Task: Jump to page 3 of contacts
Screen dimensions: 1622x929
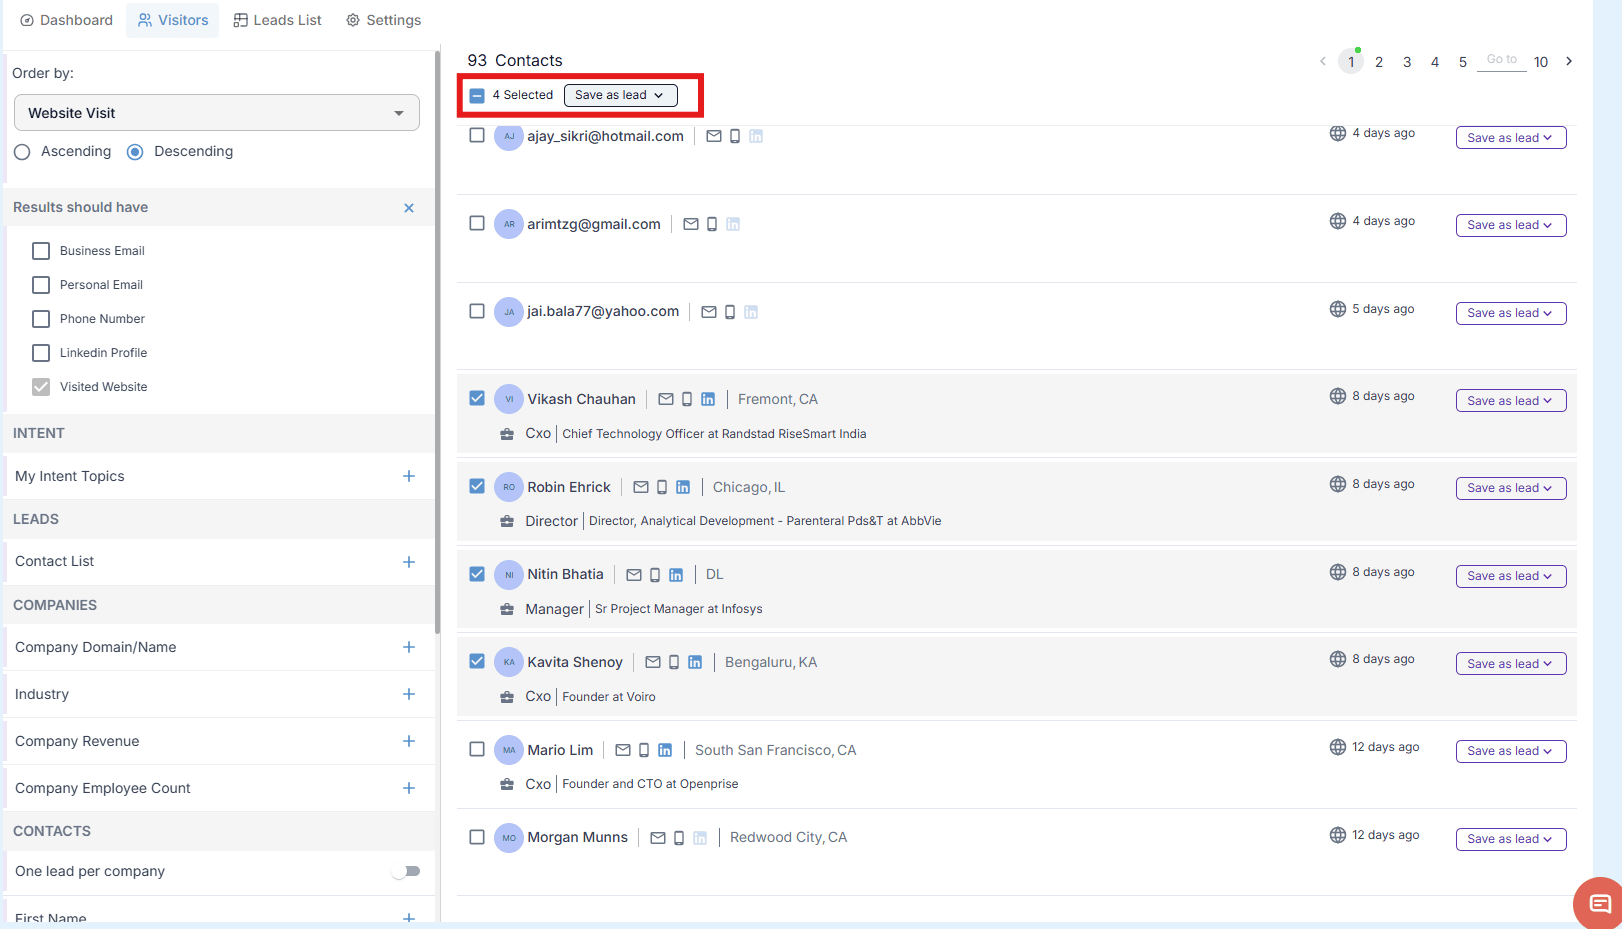Action: pyautogui.click(x=1407, y=62)
